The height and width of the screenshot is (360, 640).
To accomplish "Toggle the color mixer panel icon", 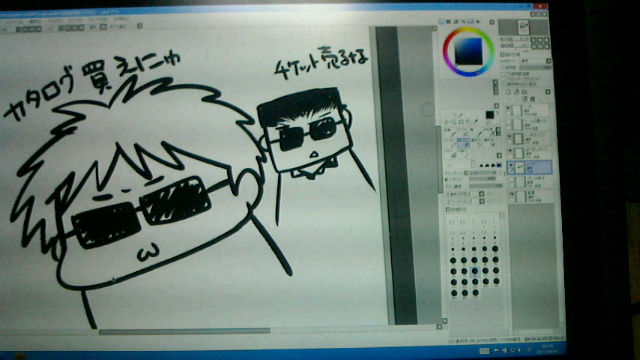I will pos(463,22).
